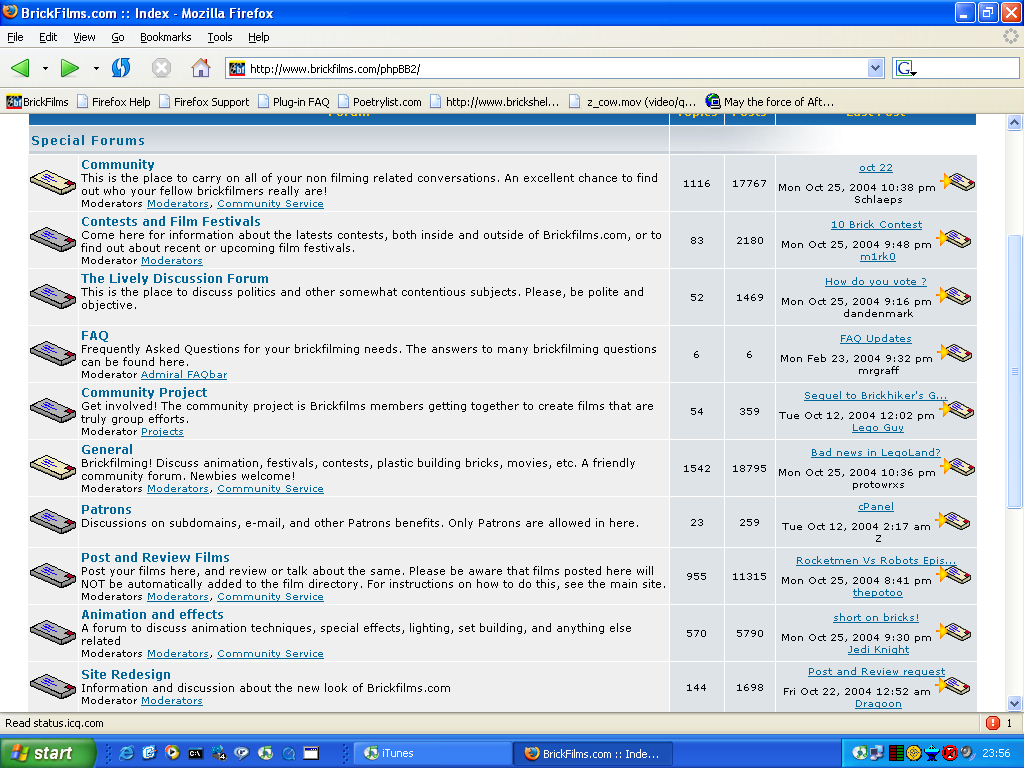Click the red alert icon in status bar

[x=993, y=723]
